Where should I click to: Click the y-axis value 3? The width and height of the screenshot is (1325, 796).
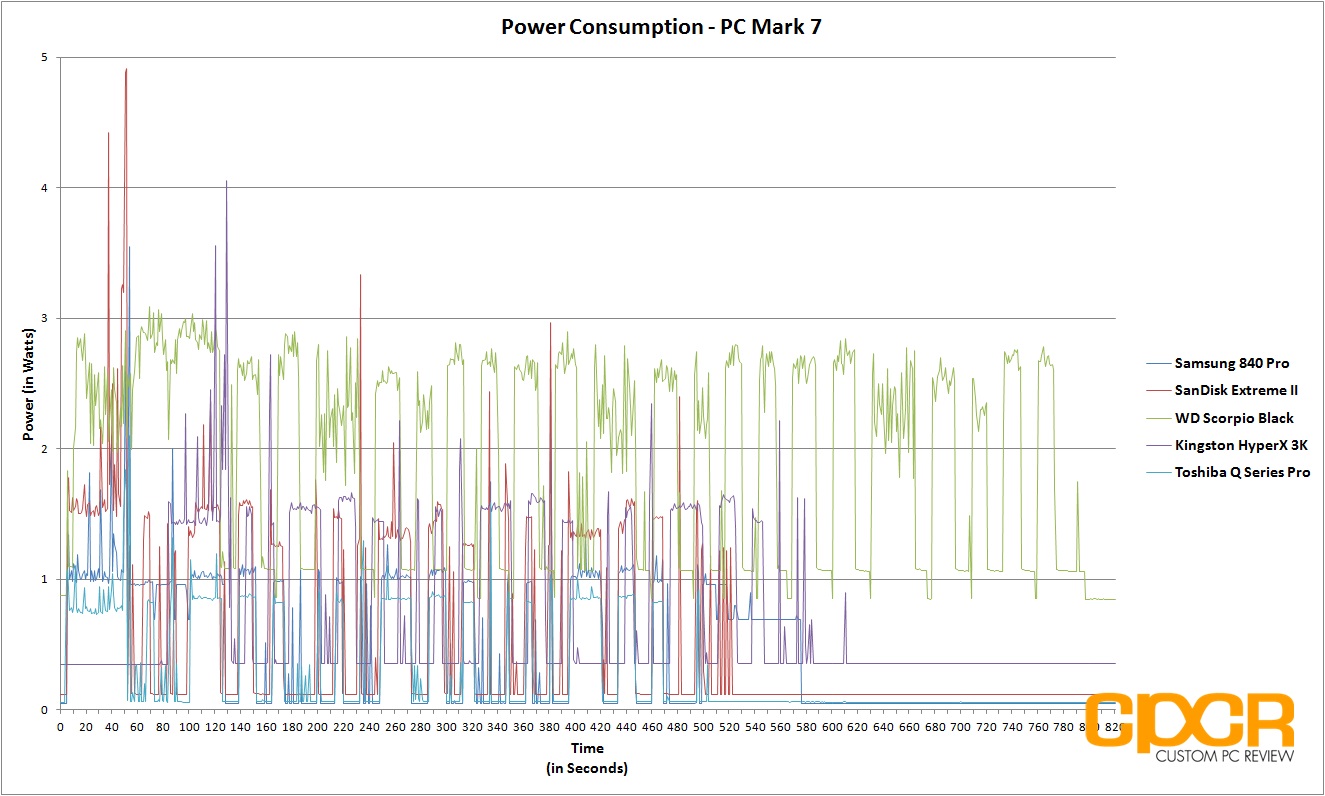coord(45,319)
